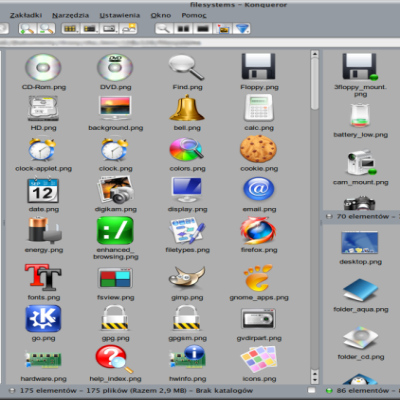Screen dimensions: 400x400
Task: Click the scrollbar up arrow
Action: 315,54
